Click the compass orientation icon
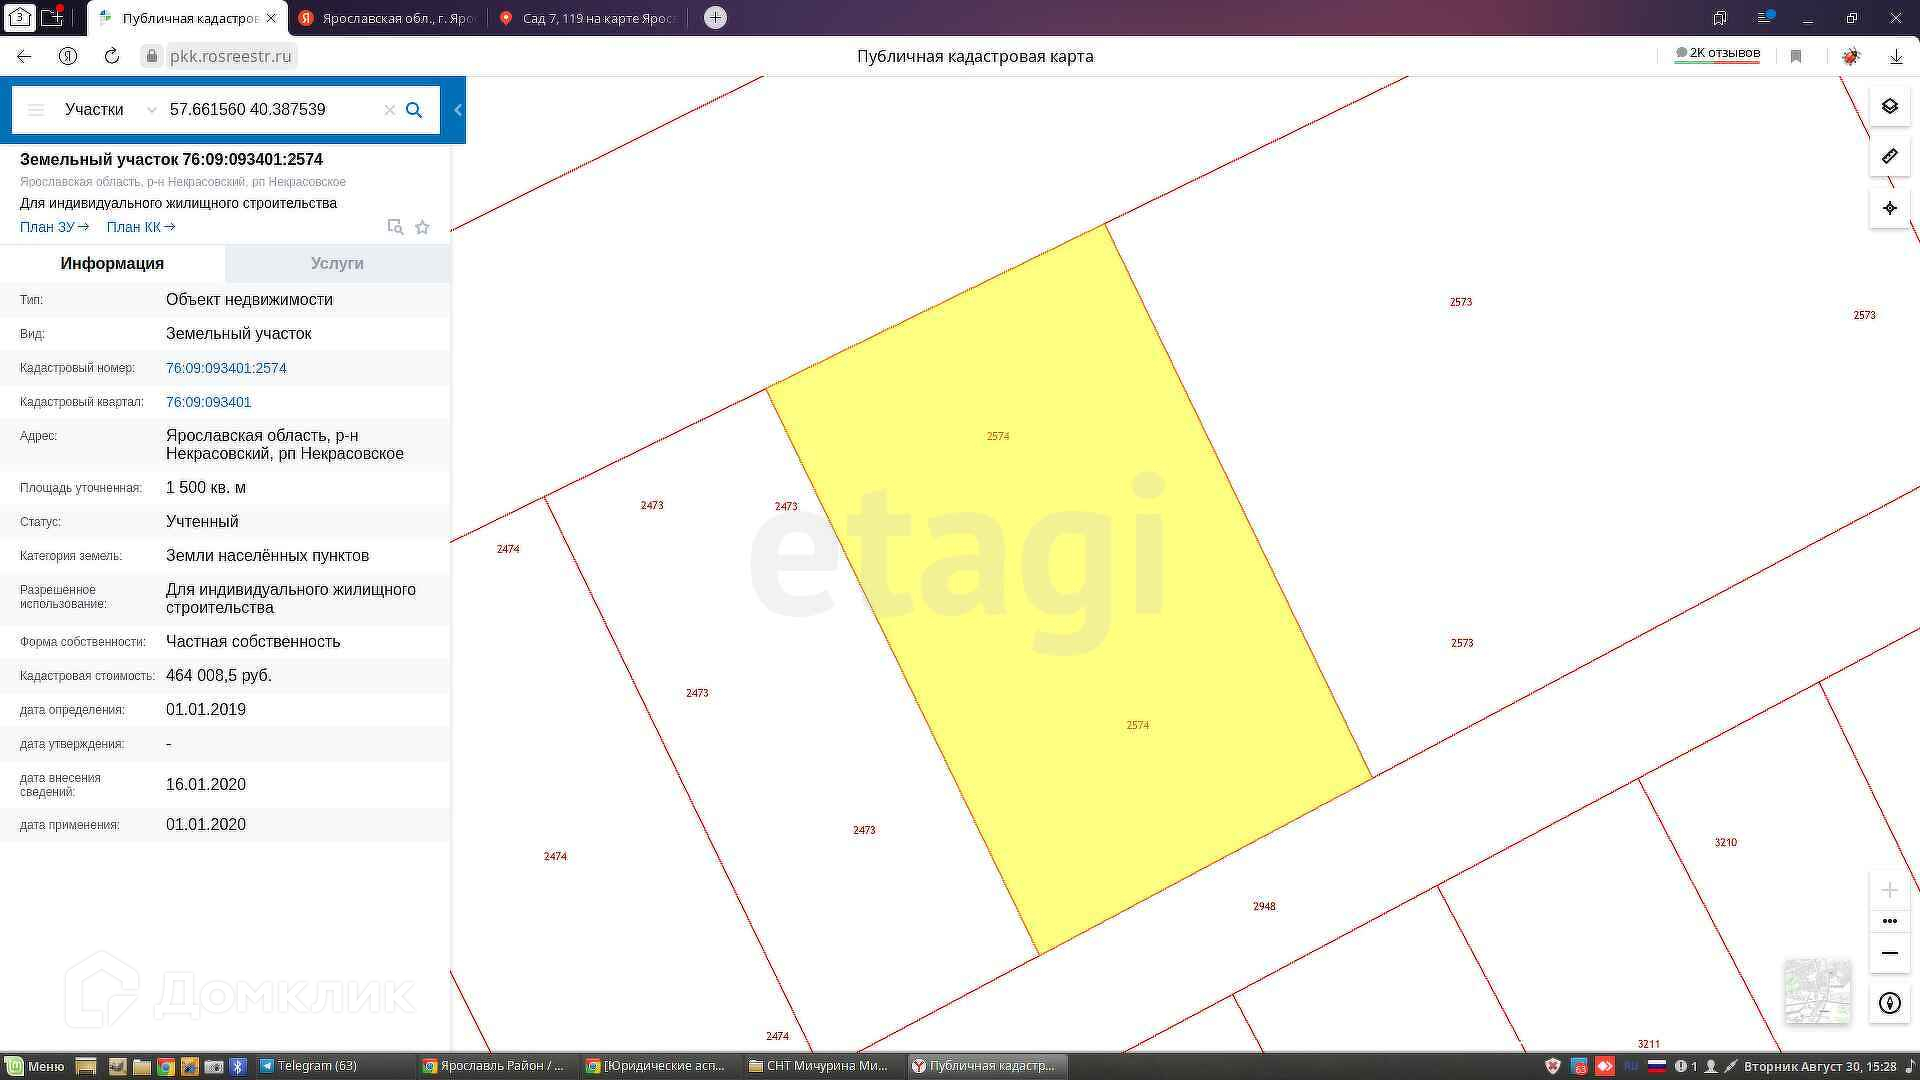 (x=1889, y=1003)
